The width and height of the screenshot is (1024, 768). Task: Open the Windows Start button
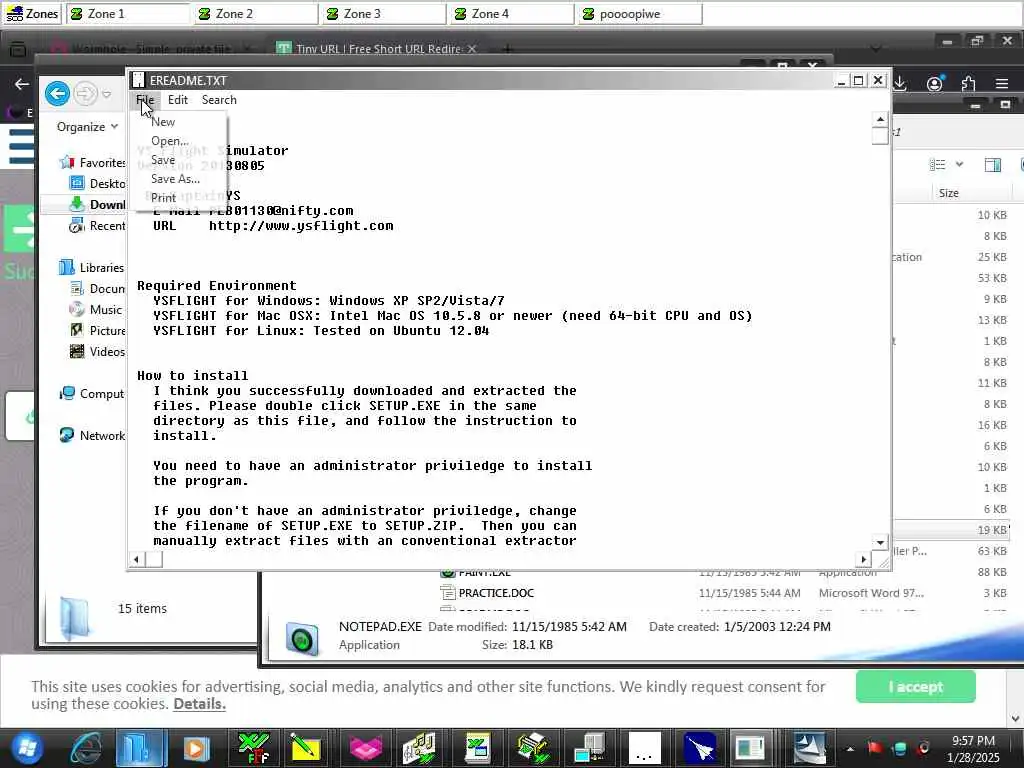pos(26,748)
